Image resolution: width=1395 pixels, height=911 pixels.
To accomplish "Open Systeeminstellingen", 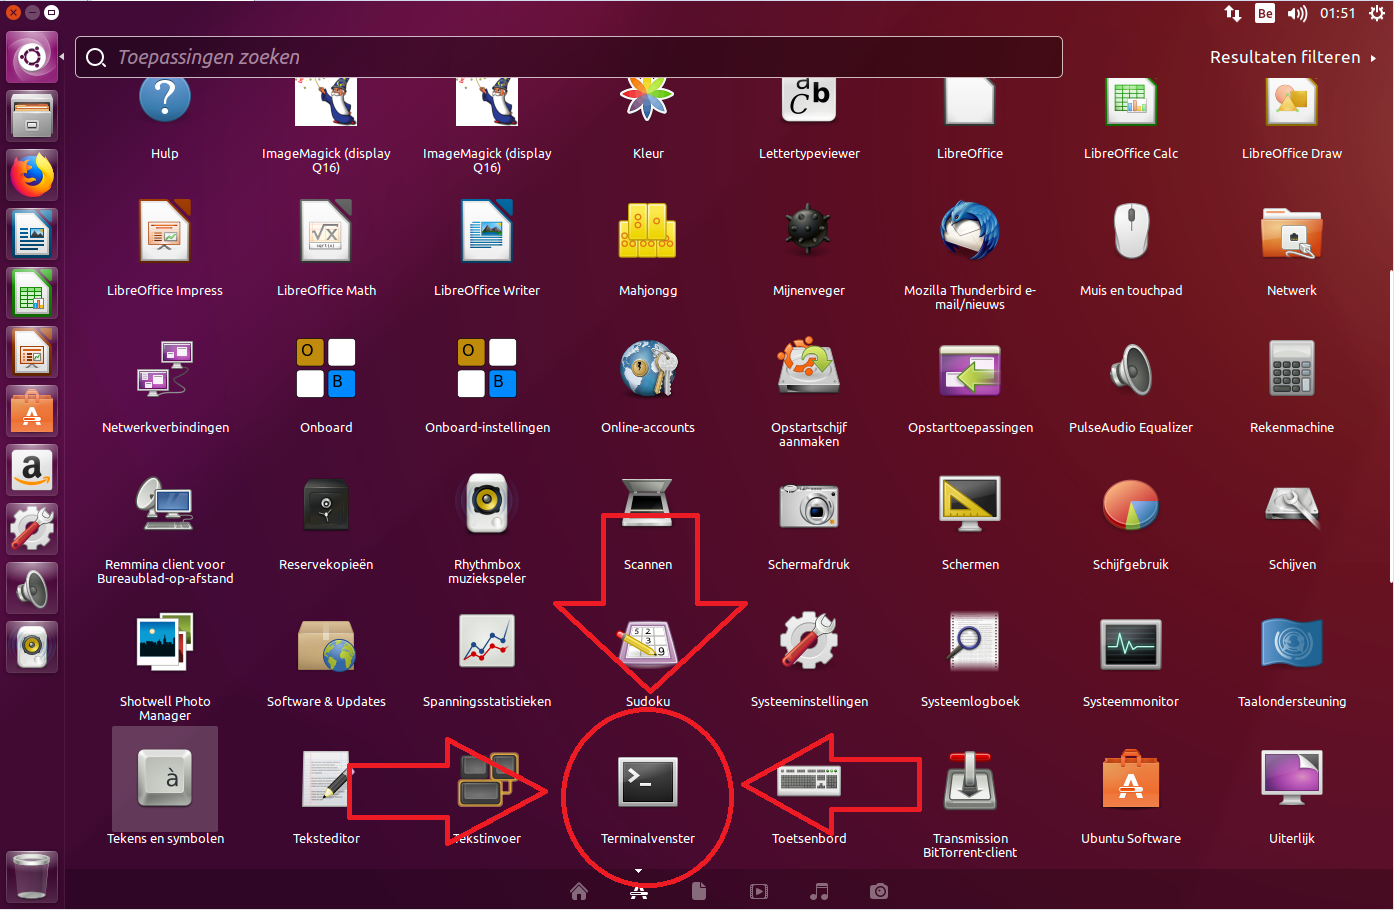I will pos(809,642).
